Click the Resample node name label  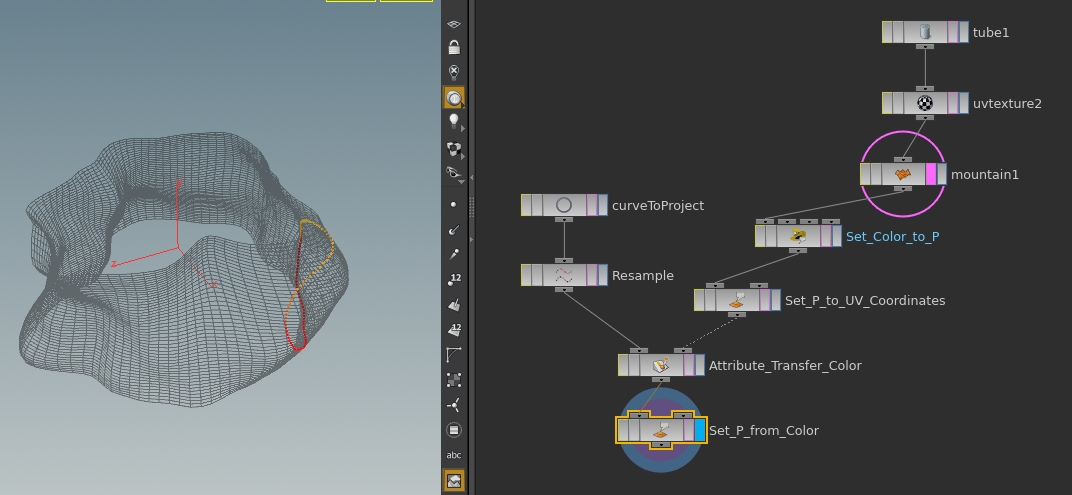(x=643, y=276)
